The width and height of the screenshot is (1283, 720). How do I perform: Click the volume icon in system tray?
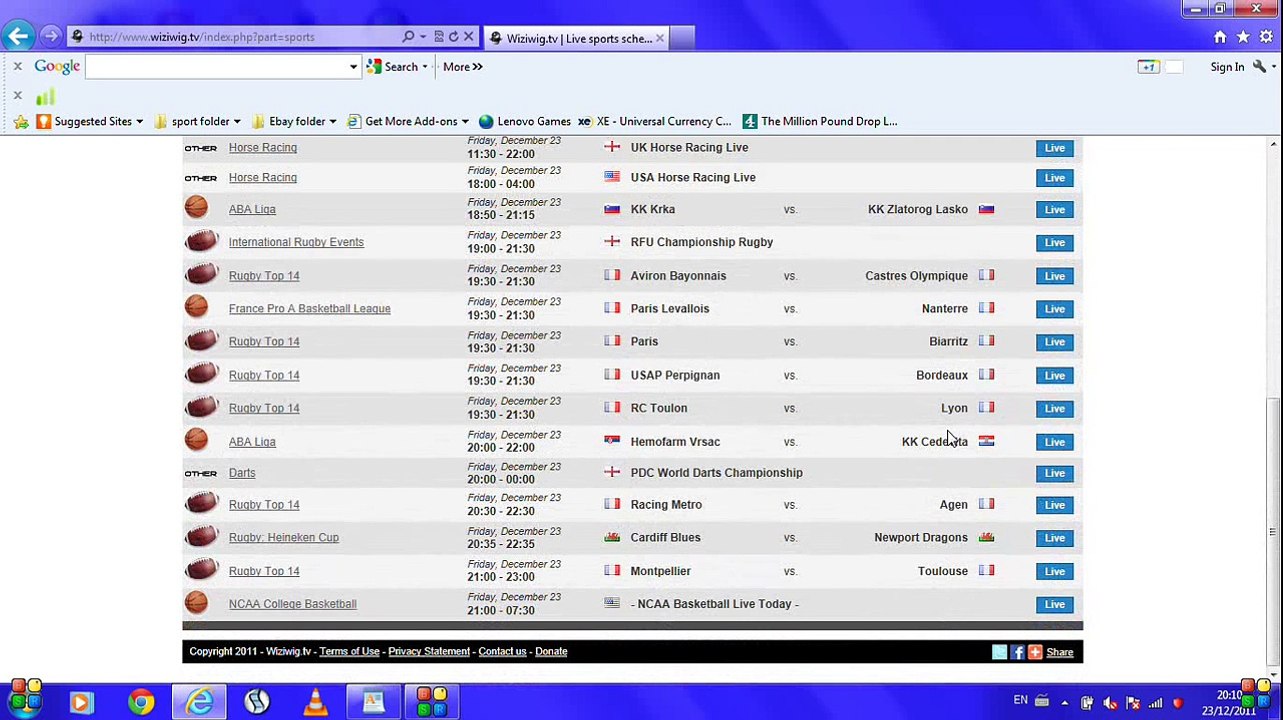point(1110,703)
